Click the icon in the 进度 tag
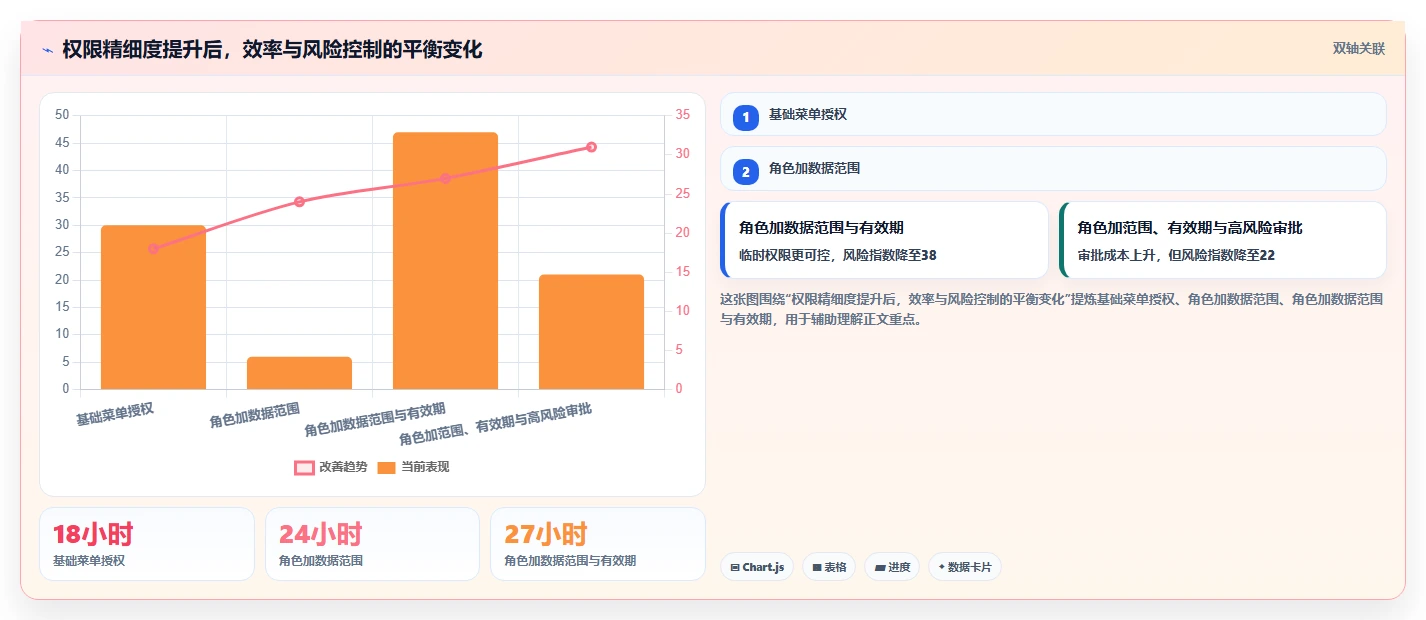Screen dimensions: 1426x620 click(879, 567)
